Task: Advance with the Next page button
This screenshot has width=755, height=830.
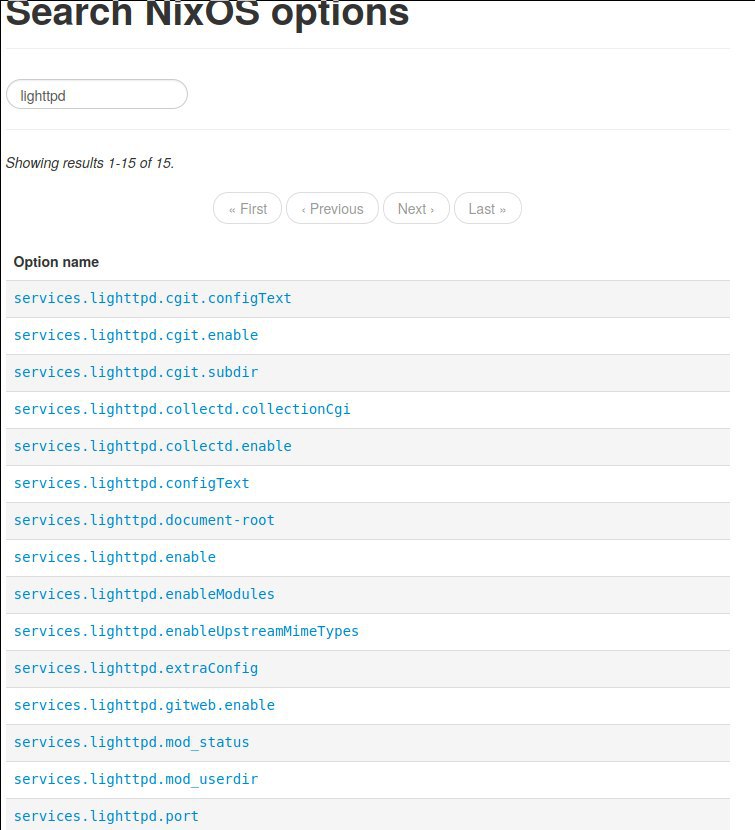Action: (416, 209)
